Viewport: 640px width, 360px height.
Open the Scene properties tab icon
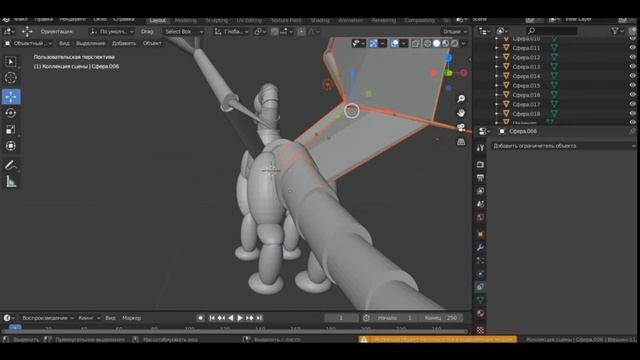(480, 204)
